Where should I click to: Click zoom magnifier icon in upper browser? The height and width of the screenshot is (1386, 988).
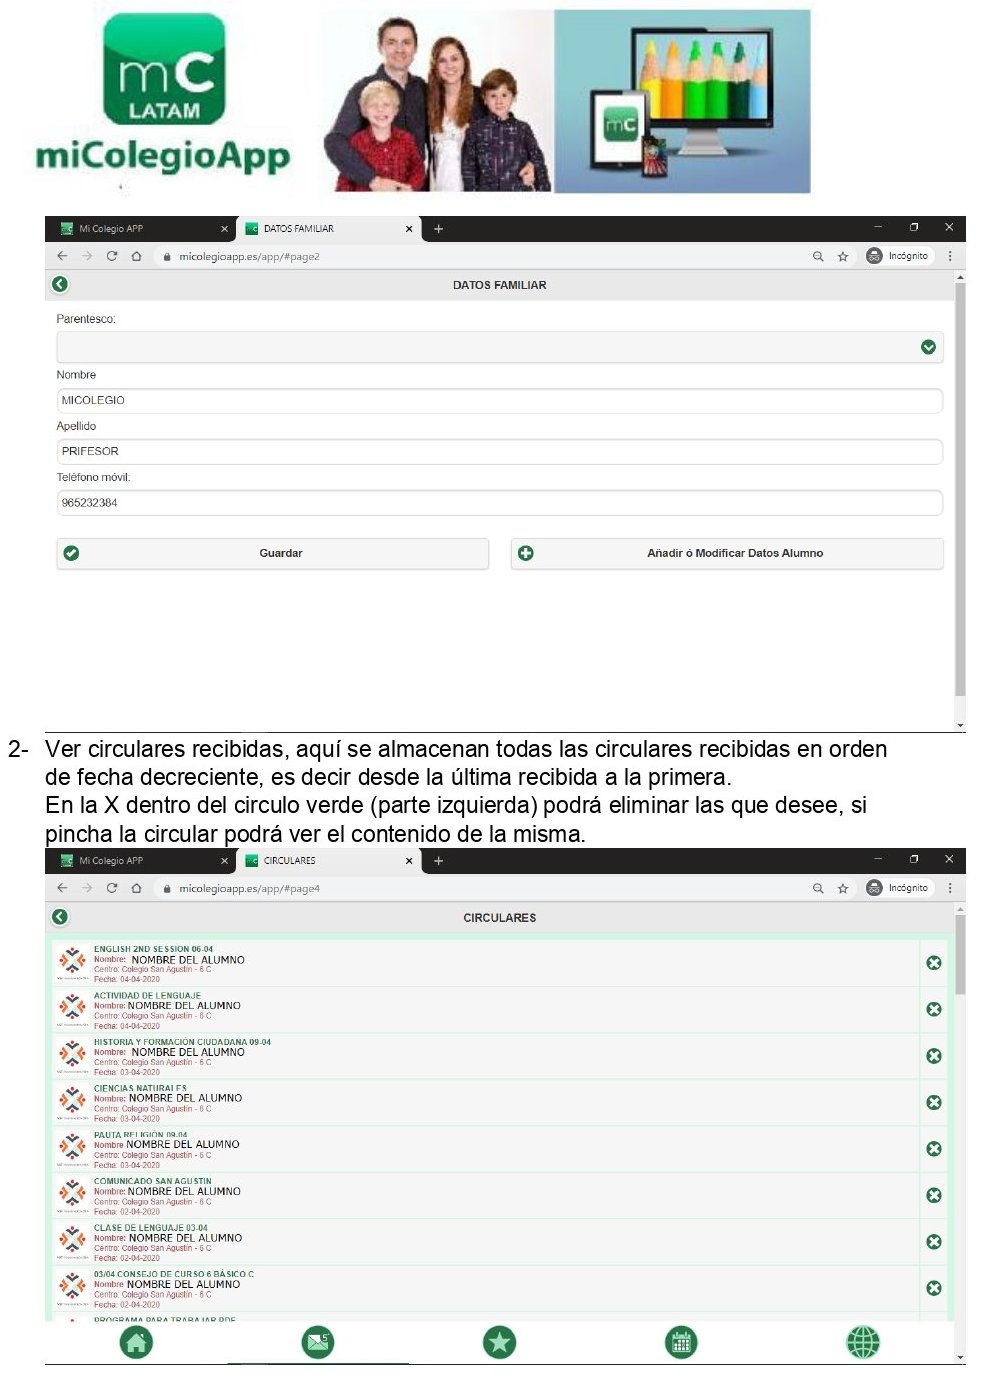(818, 256)
